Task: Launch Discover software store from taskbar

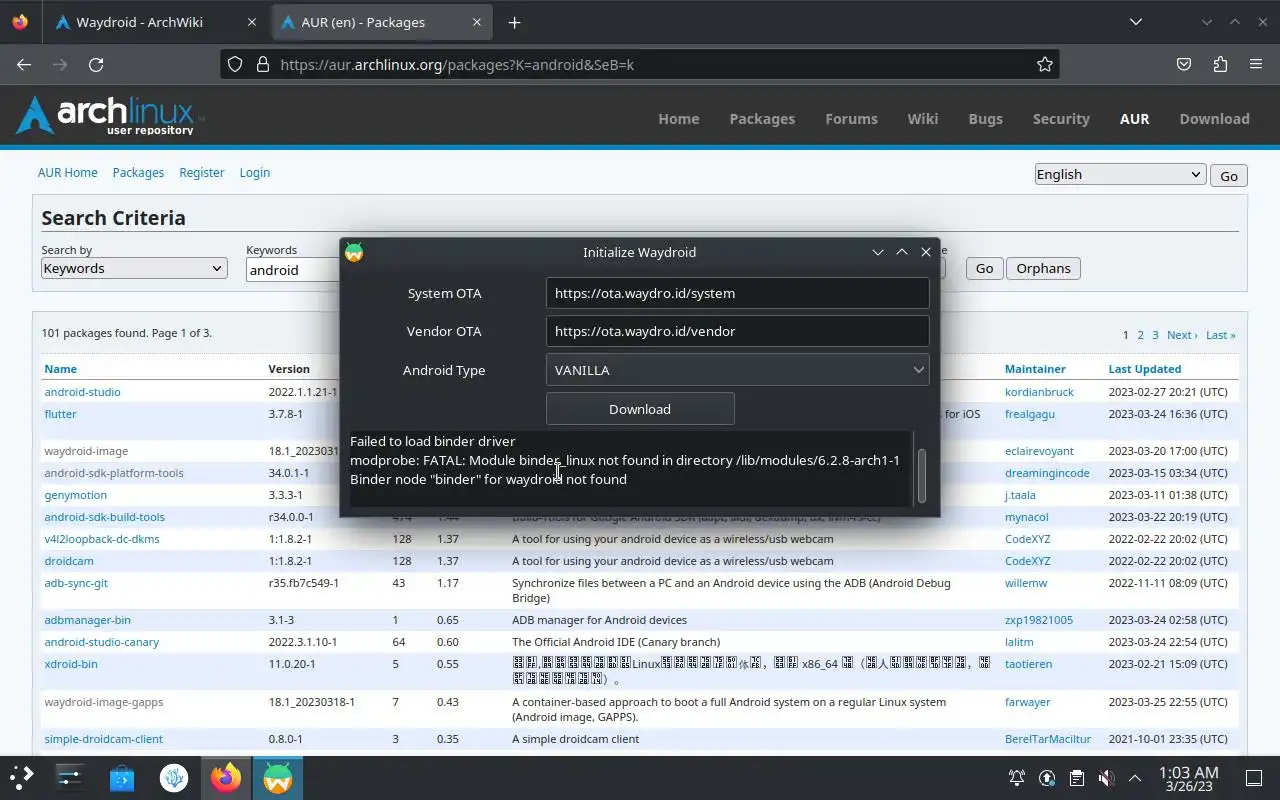Action: pyautogui.click(x=122, y=777)
